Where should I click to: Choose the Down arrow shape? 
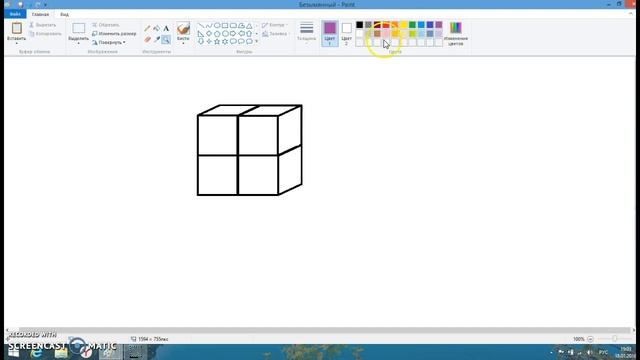[x=201, y=42]
